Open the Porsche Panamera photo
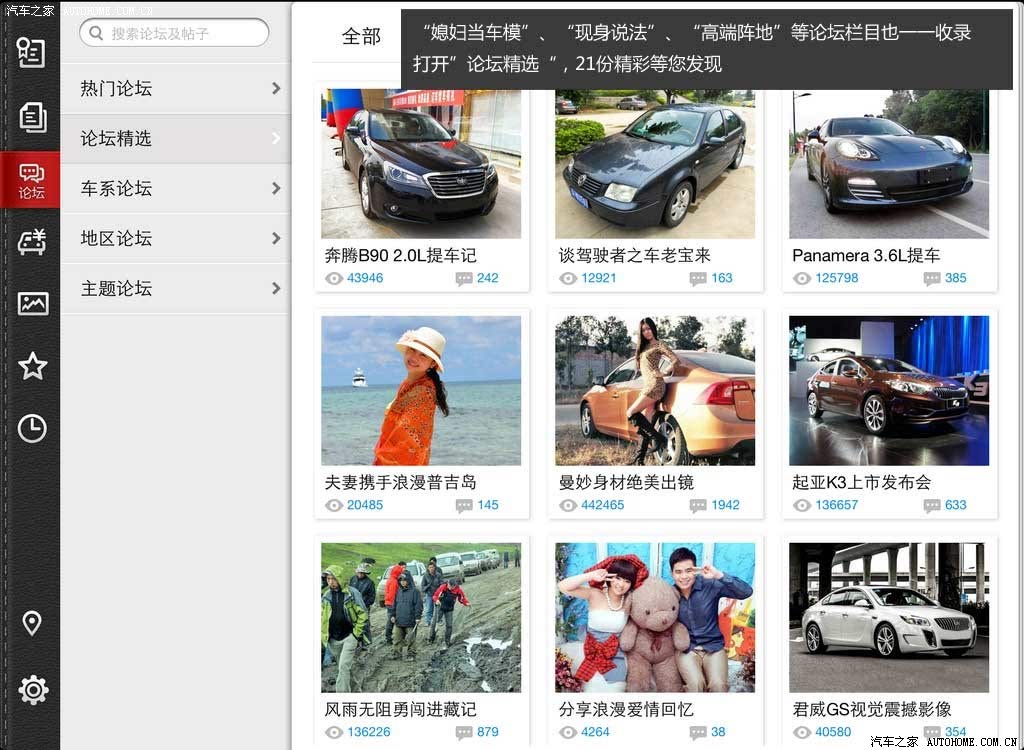1024x750 pixels. pyautogui.click(x=889, y=164)
